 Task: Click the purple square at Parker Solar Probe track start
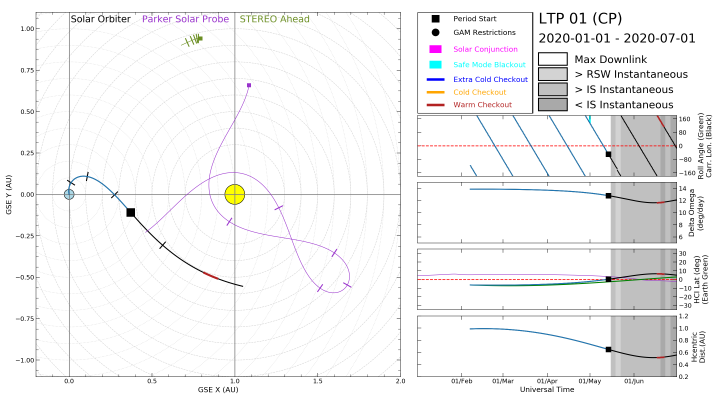click(249, 85)
